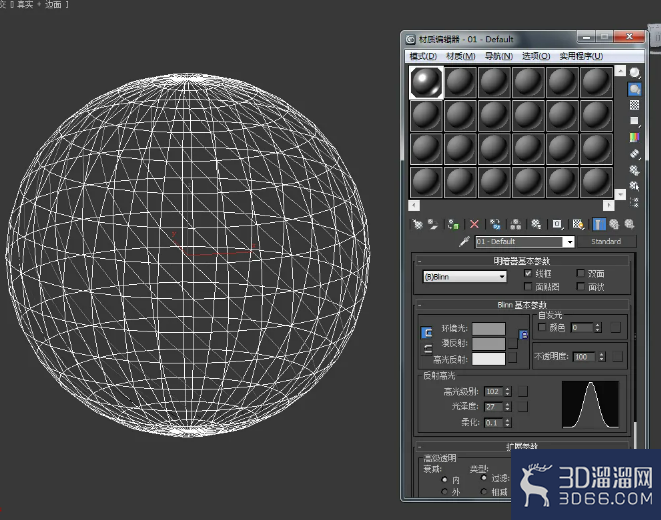Click the Sample UV Tiling icon
This screenshot has height=520, width=661.
[x=634, y=121]
